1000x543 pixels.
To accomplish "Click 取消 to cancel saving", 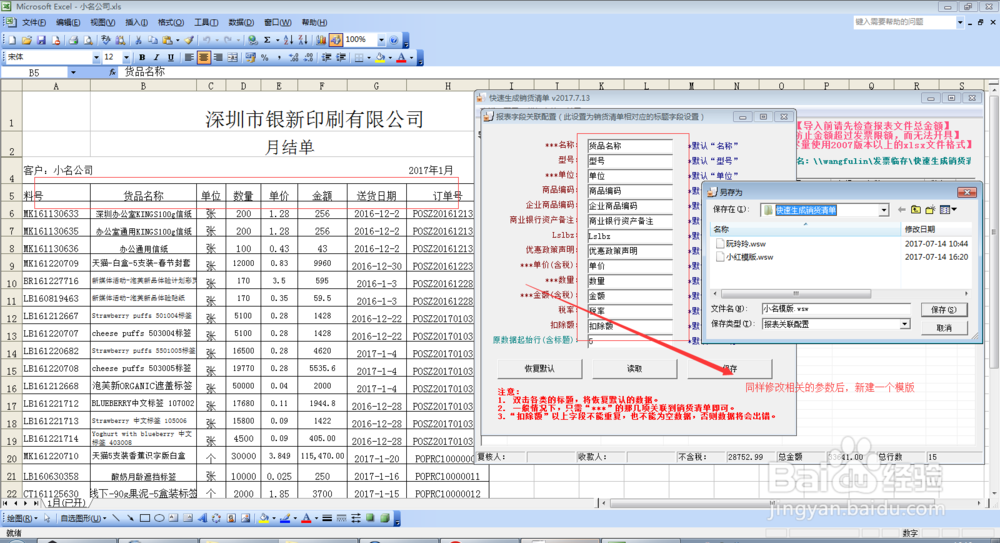I will 944,328.
